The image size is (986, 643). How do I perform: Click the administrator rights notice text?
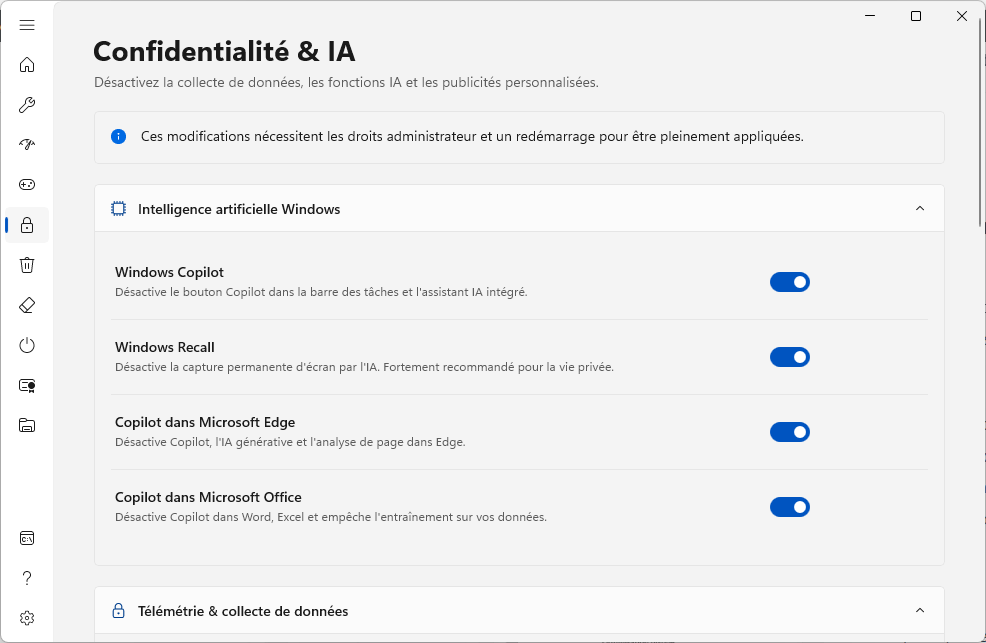coord(472,136)
